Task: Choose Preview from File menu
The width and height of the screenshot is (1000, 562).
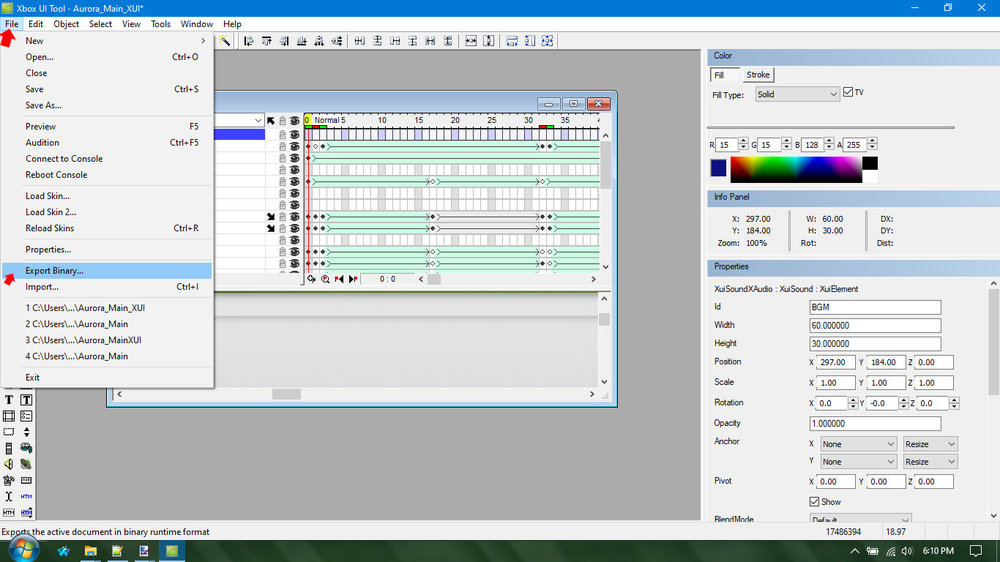Action: tap(107, 126)
